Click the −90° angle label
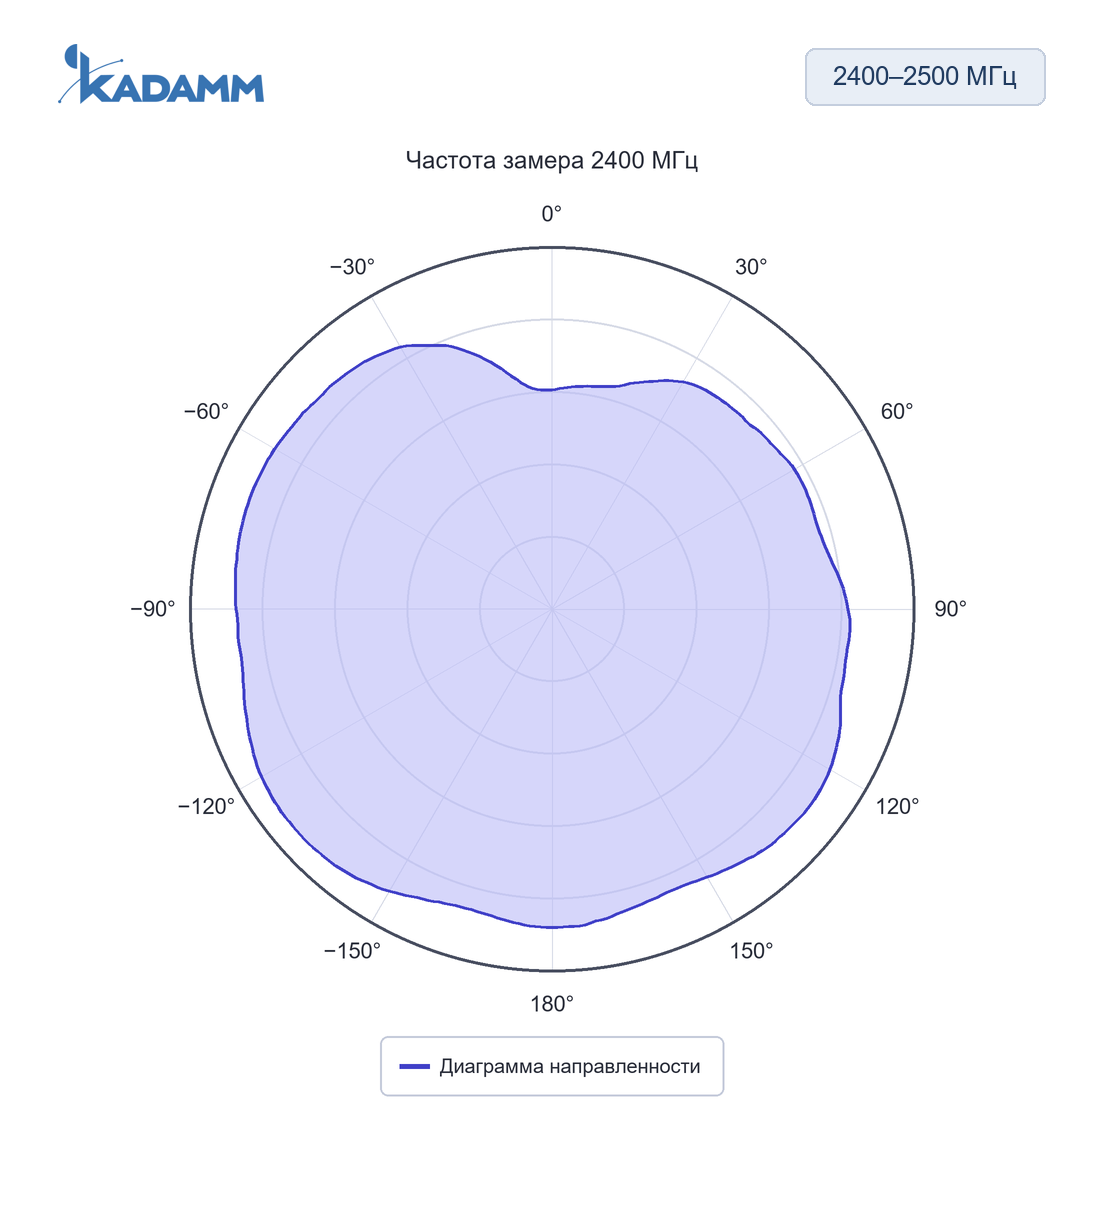The width and height of the screenshot is (1104, 1211). point(153,609)
